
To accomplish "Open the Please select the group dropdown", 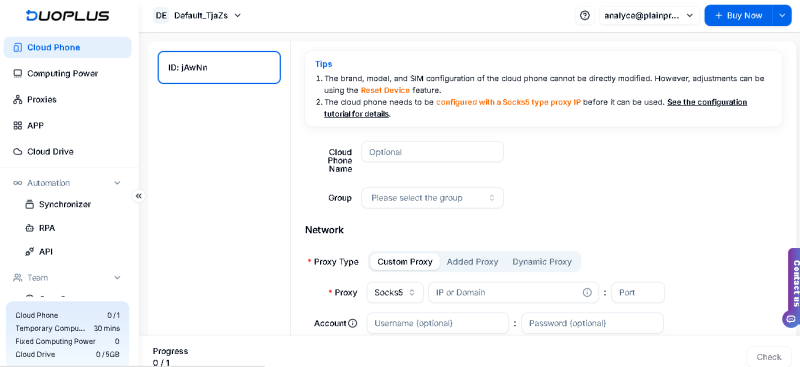I will tap(432, 198).
